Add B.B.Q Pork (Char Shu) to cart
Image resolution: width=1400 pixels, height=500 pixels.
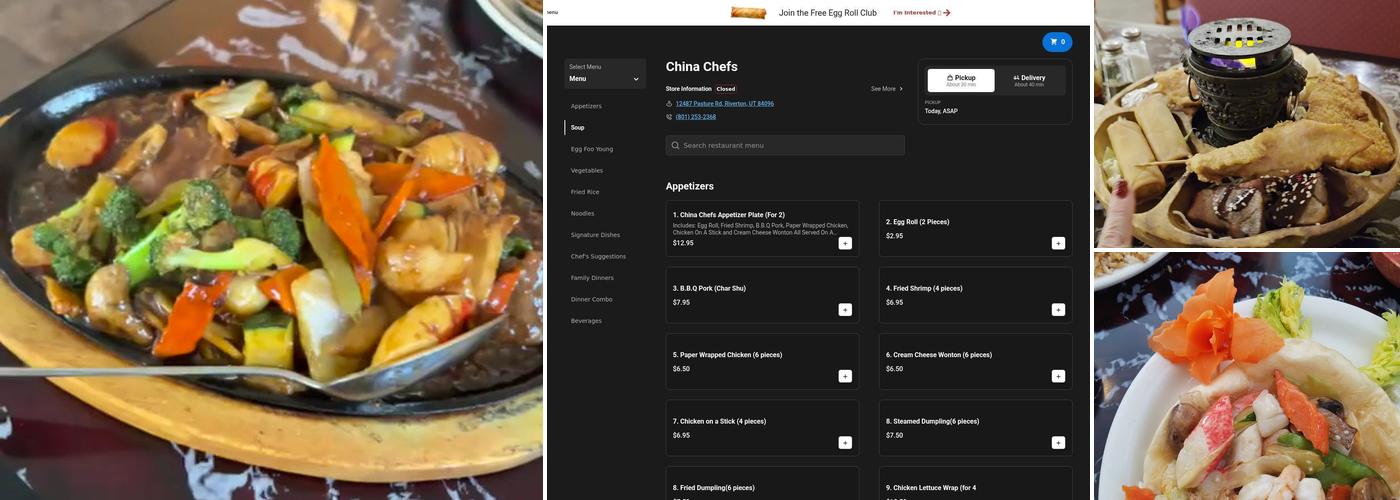[x=845, y=310]
